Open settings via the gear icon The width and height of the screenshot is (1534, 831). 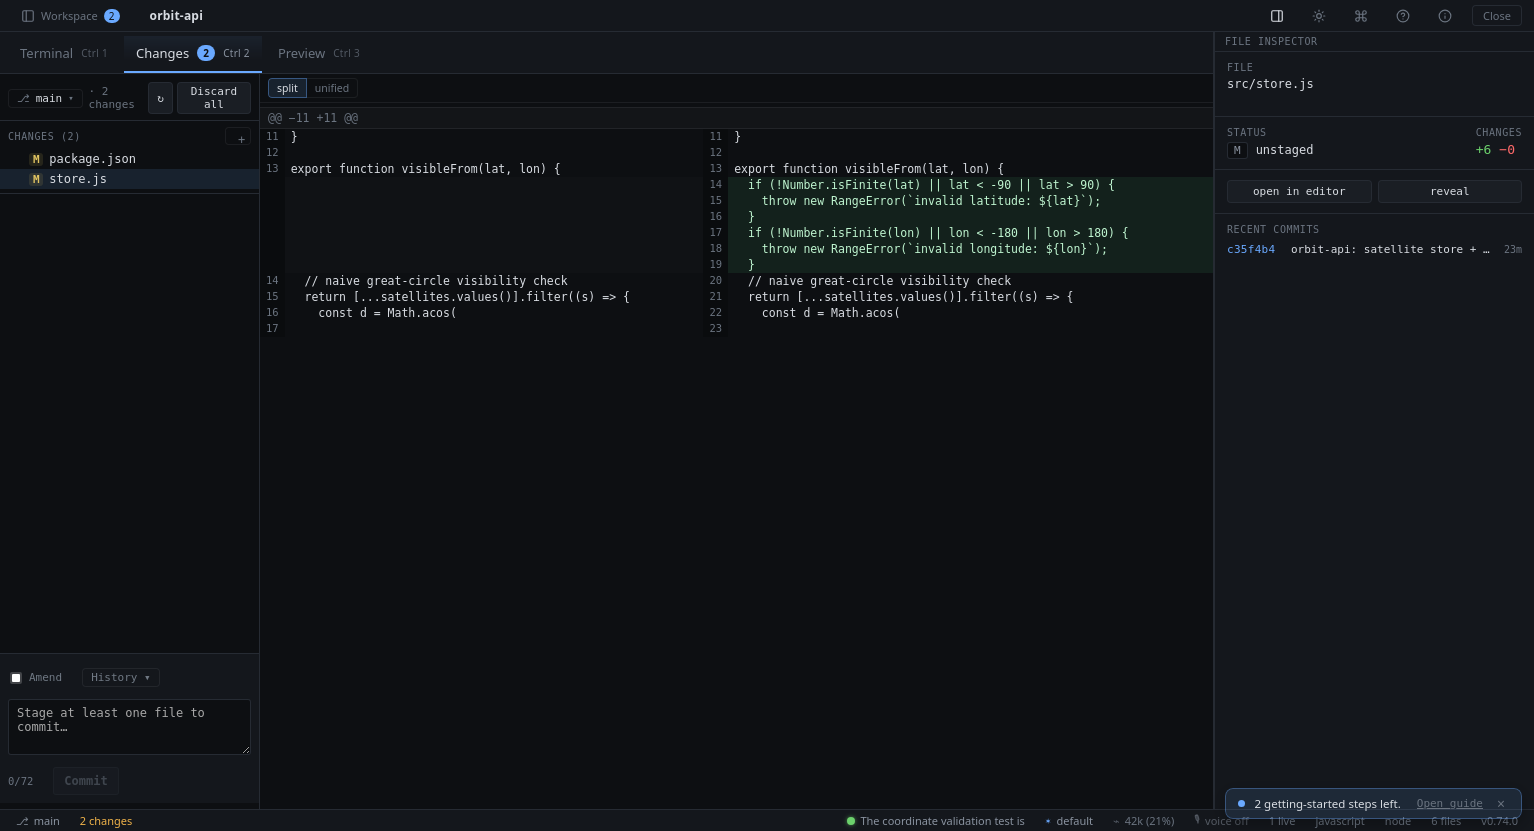tap(1319, 16)
